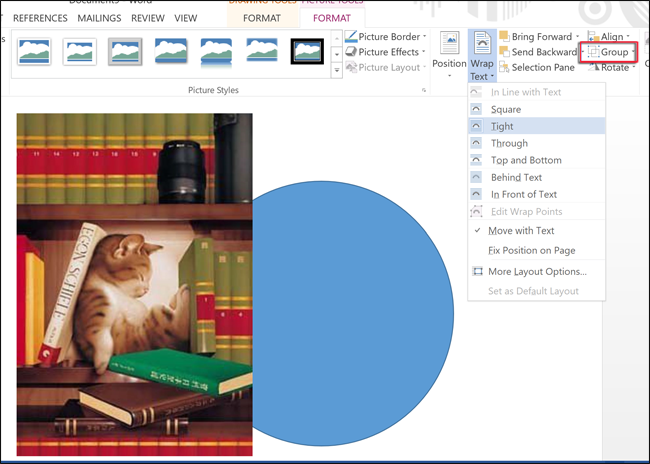Apply the second picture style thumbnail

coord(80,51)
